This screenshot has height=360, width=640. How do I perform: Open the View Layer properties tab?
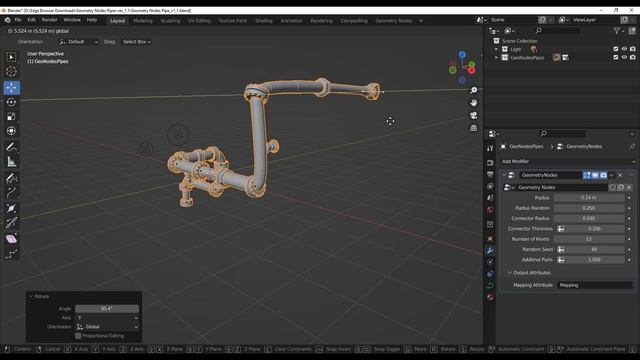pyautogui.click(x=490, y=186)
